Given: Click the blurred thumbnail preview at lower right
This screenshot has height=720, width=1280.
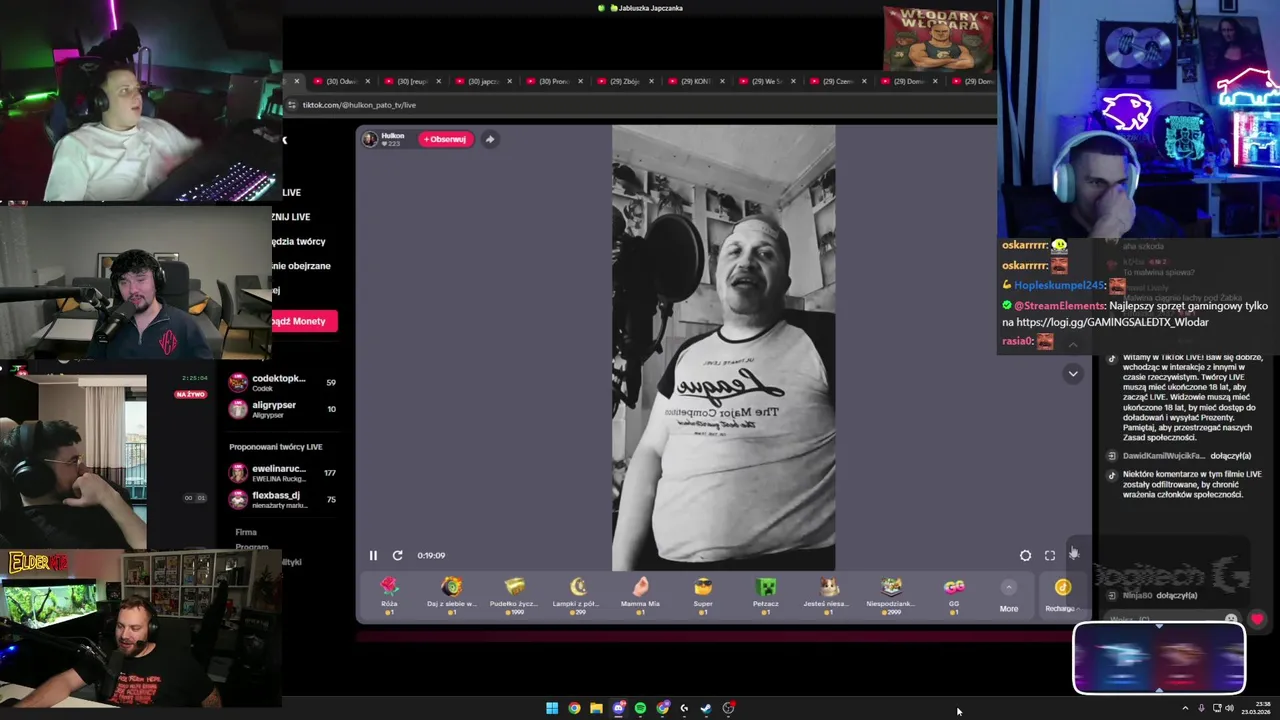Looking at the screenshot, I should 1159,657.
